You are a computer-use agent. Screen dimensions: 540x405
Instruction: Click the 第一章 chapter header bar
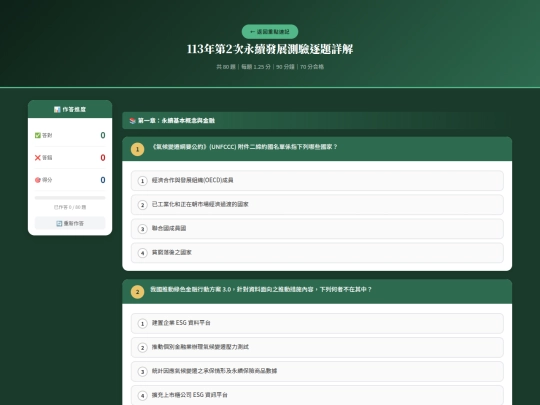317,121
